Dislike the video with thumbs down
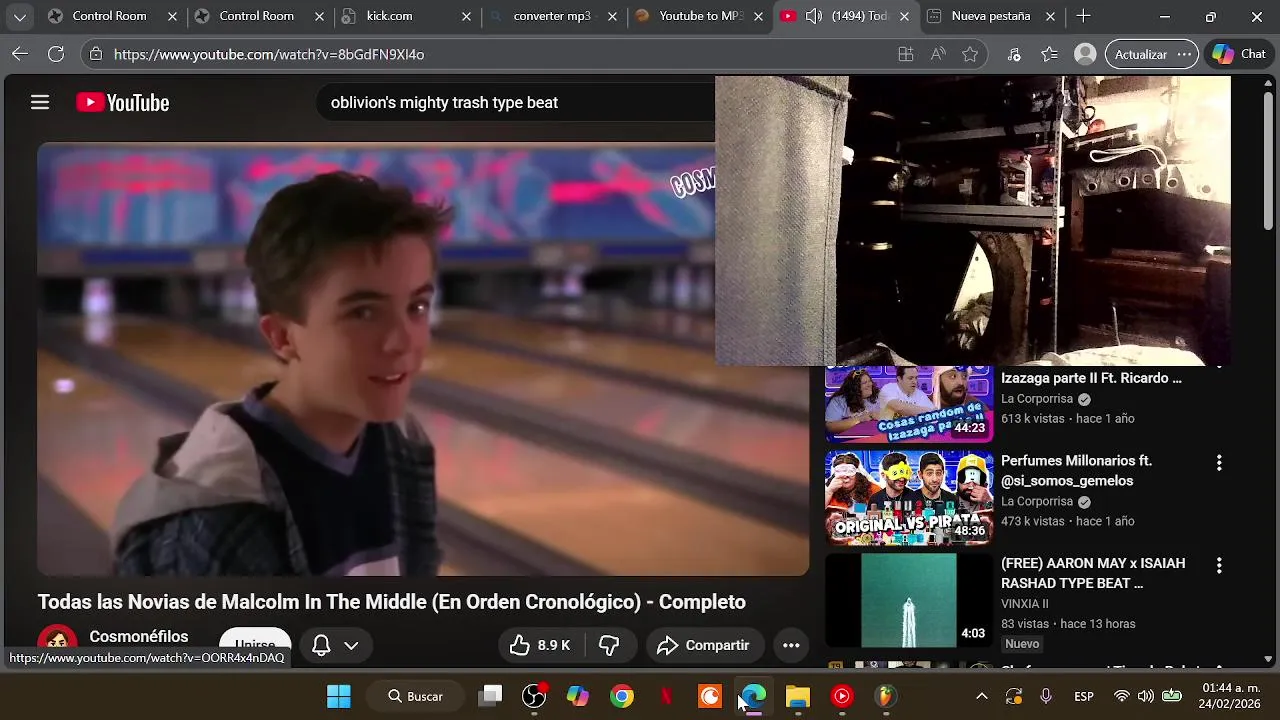 pyautogui.click(x=609, y=646)
